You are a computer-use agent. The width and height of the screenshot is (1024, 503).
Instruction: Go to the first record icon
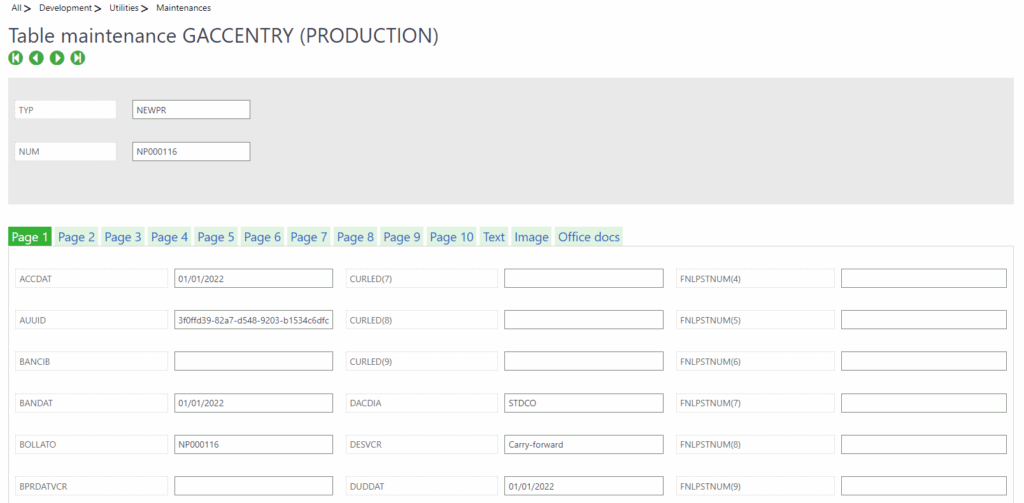pos(15,59)
